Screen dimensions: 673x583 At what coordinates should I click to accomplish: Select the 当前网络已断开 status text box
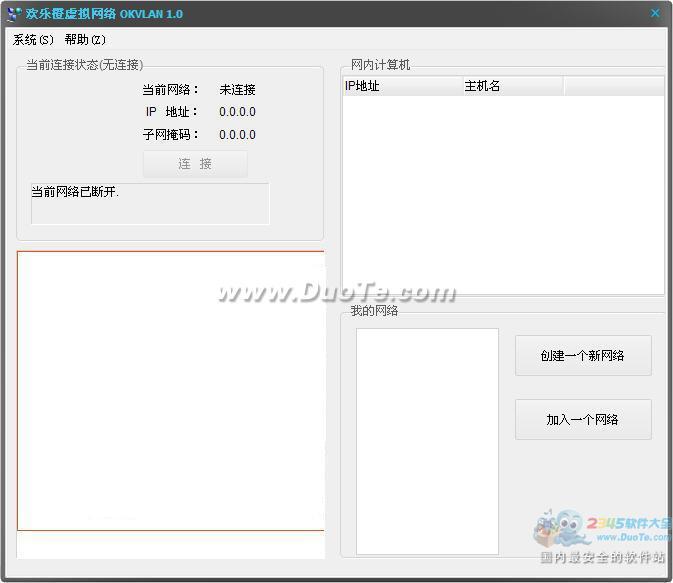[x=150, y=203]
